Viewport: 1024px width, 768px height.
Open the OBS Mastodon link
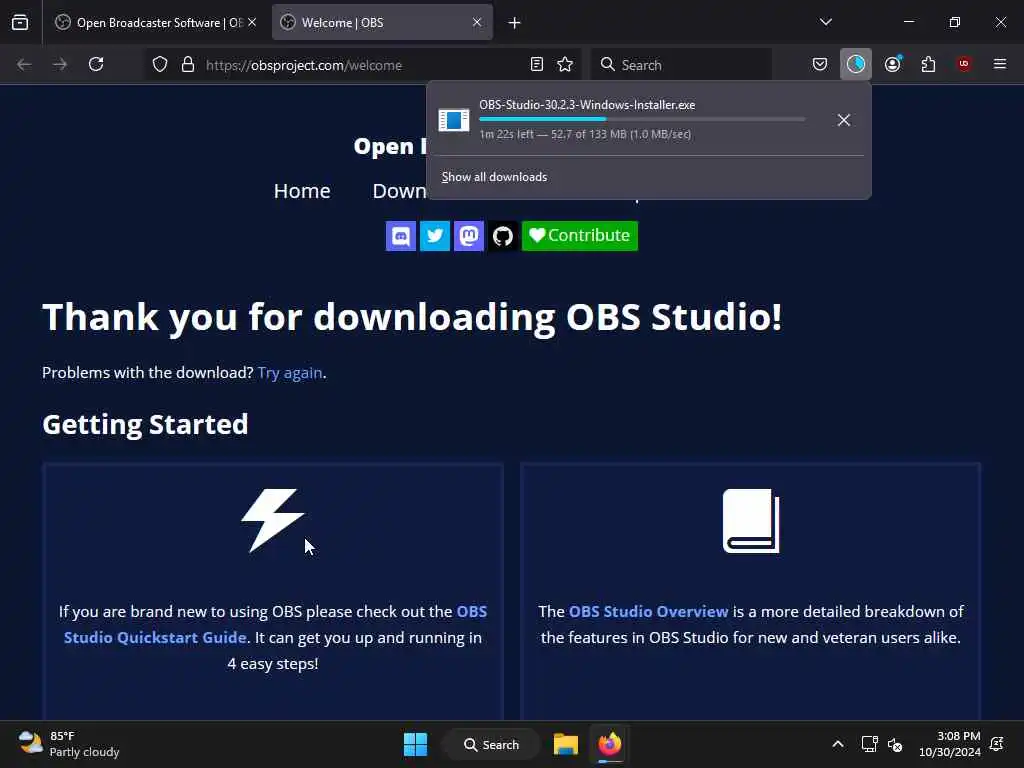click(x=469, y=236)
